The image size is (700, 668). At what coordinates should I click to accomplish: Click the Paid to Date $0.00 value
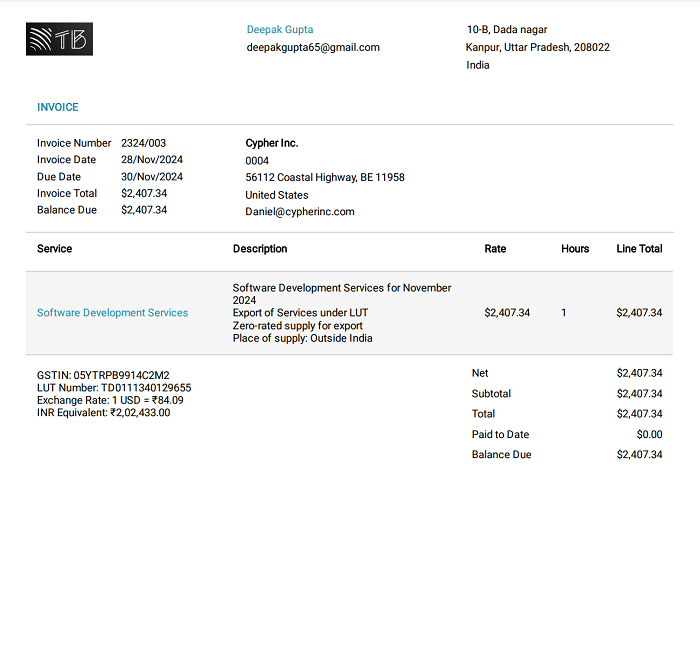[x=649, y=435]
